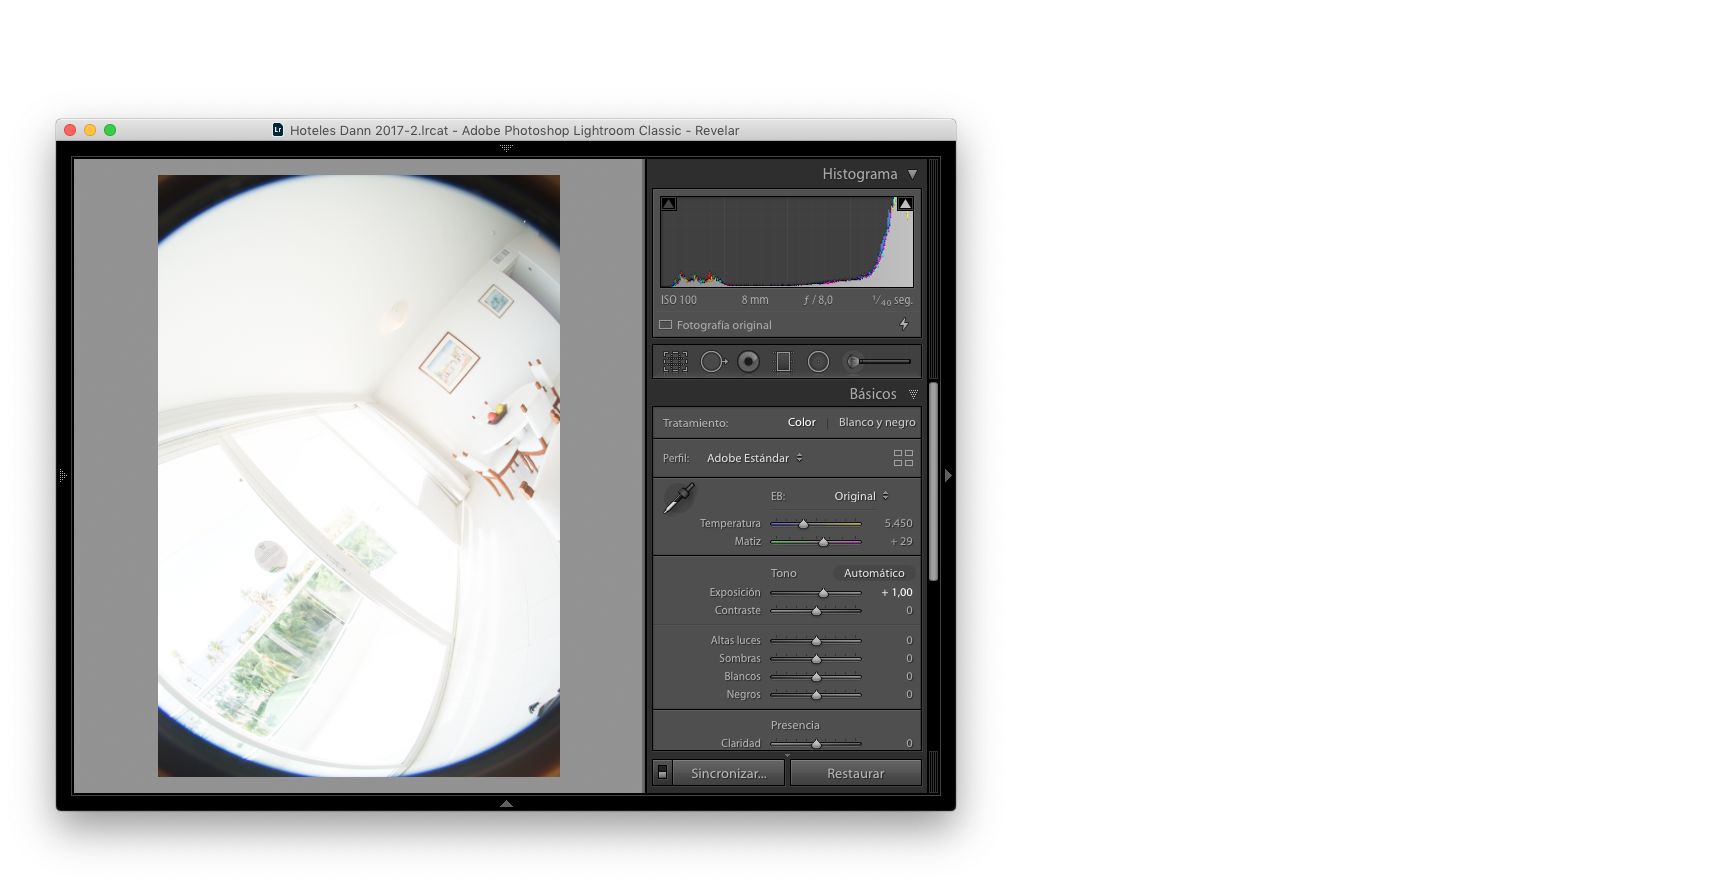This screenshot has height=885, width=1732.
Task: Click the Restaurar button
Action: (x=855, y=773)
